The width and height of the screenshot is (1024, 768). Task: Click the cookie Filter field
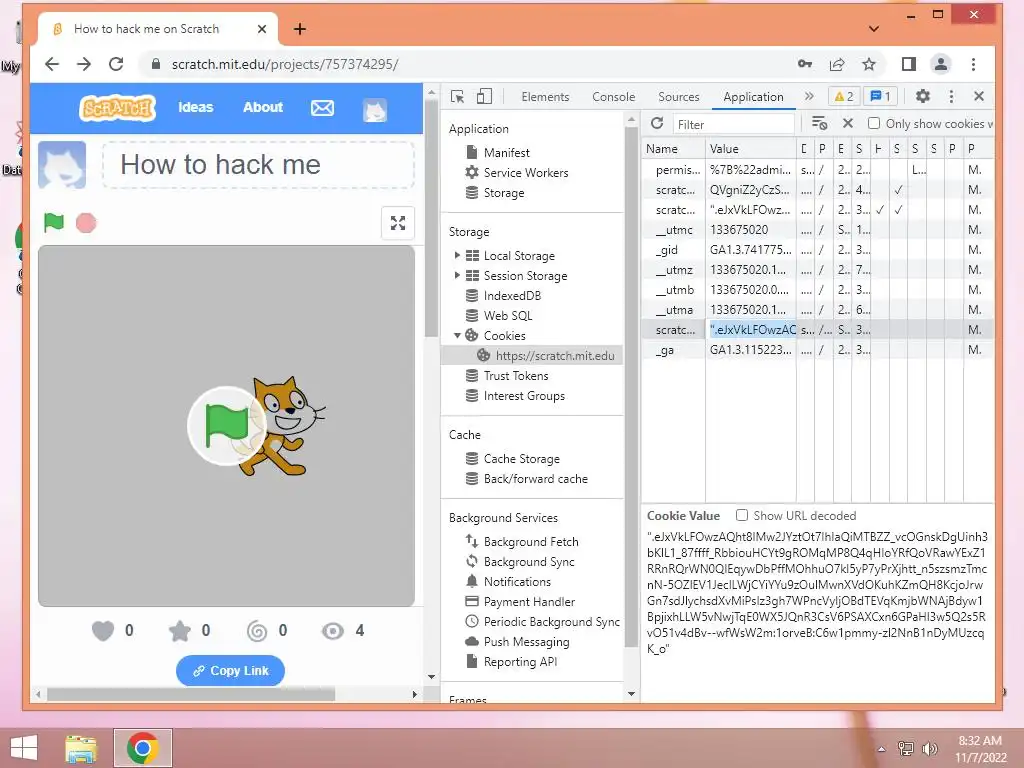[x=733, y=124]
